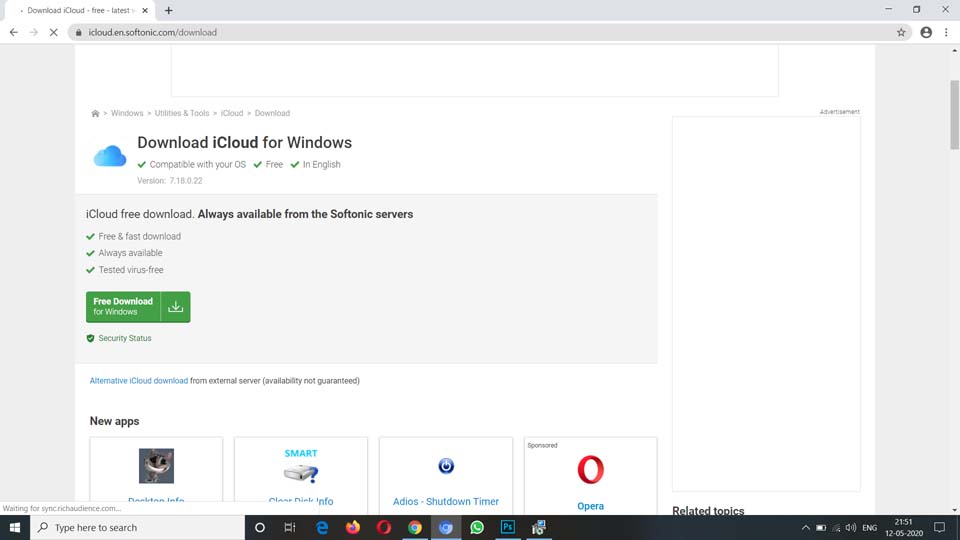960x540 pixels.
Task: Click scrollbar down arrow
Action: pos(954,509)
